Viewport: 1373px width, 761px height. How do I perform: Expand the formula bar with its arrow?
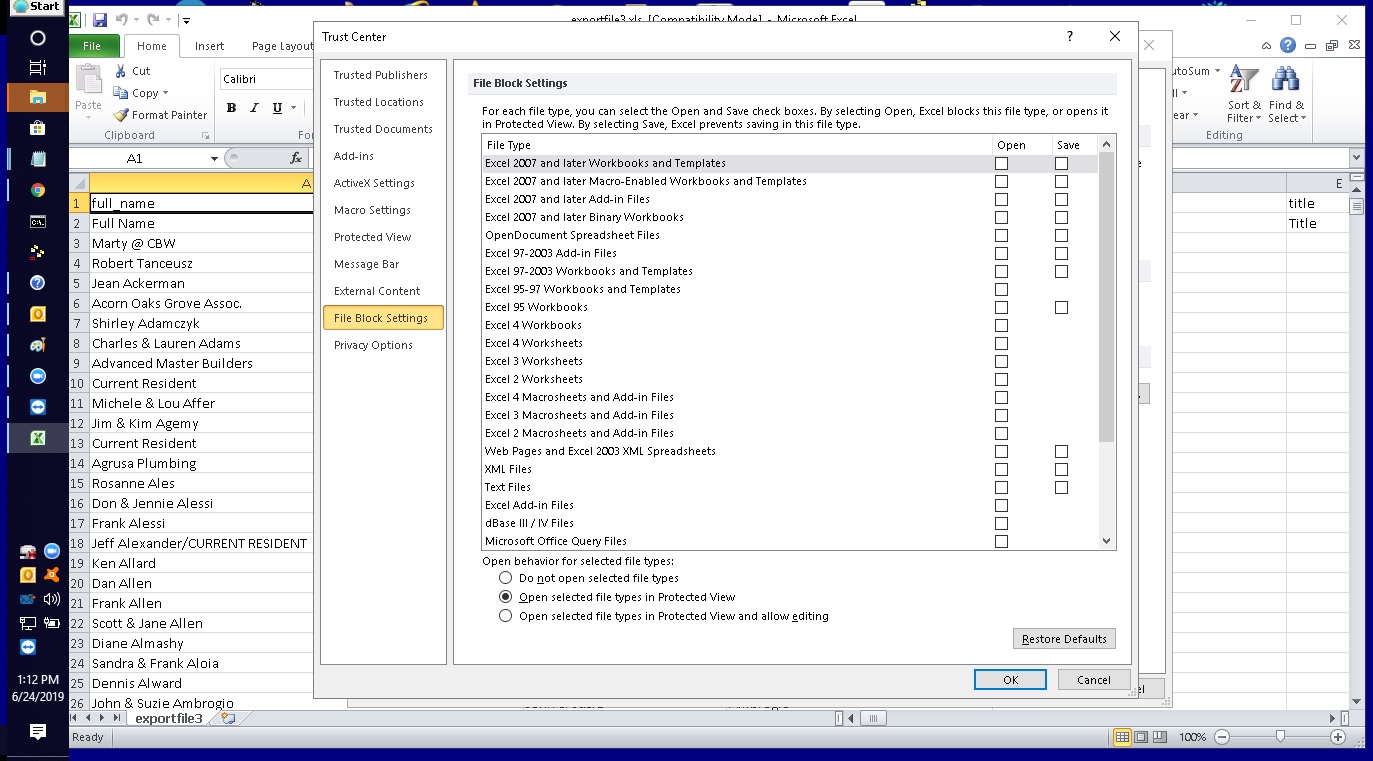pos(1356,158)
